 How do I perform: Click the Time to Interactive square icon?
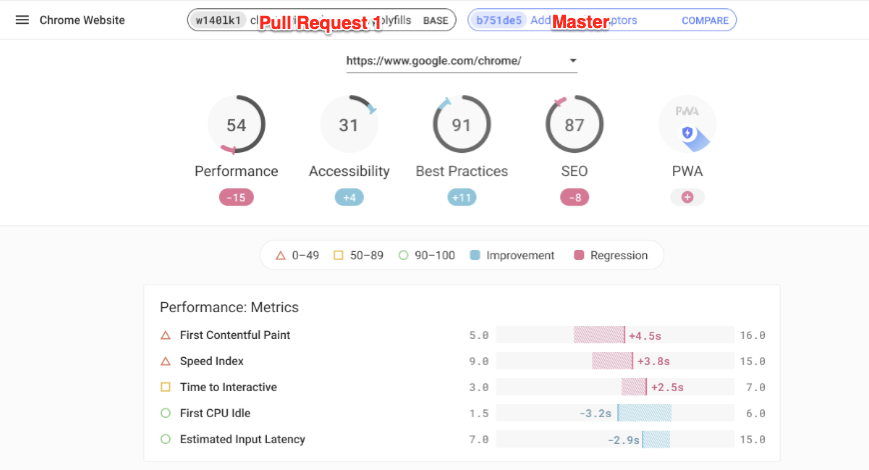165,387
